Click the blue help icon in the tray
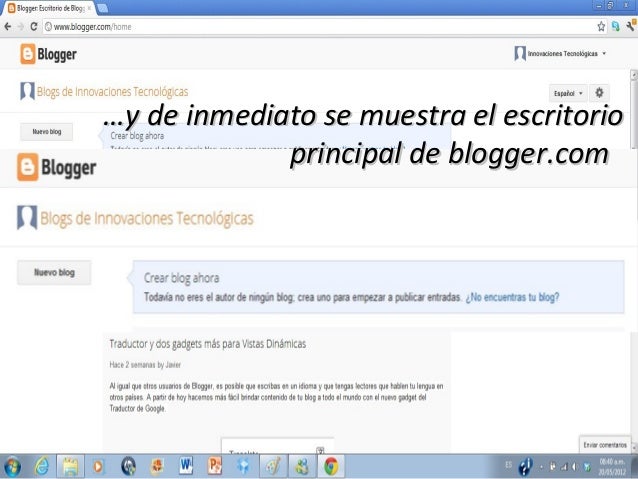This screenshot has height=479, width=638. [526, 466]
